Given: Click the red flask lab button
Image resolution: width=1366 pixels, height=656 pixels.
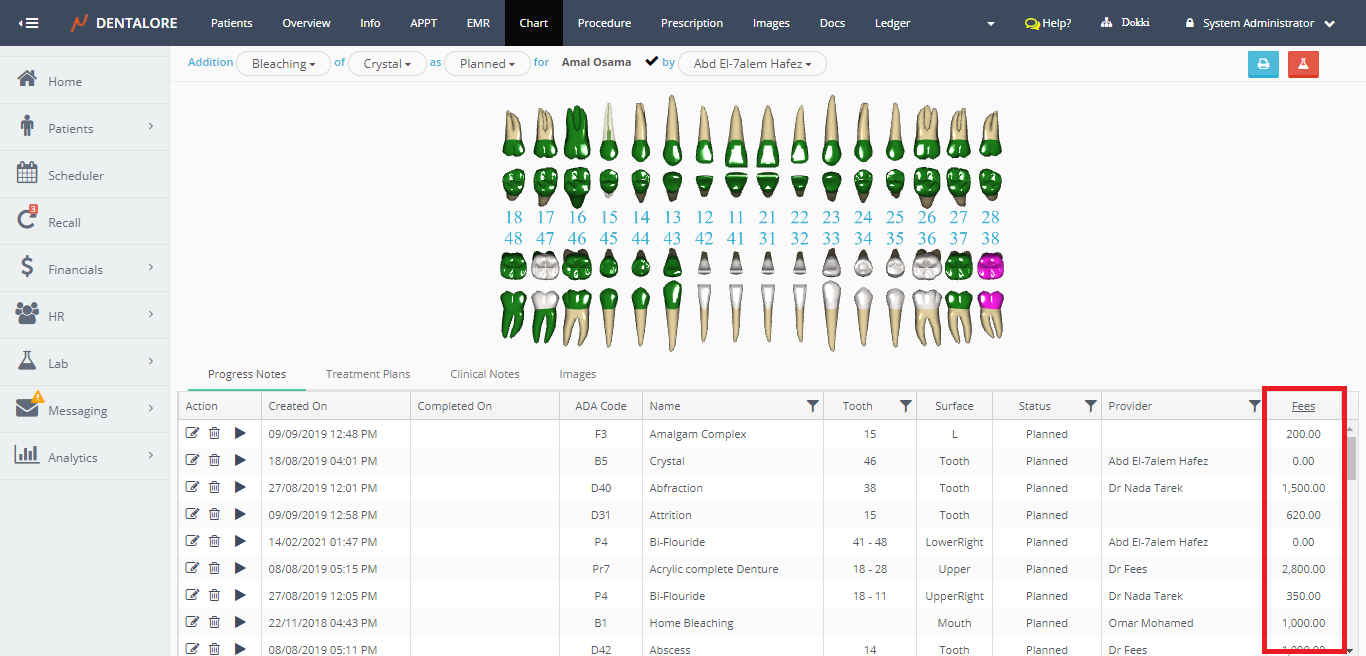Looking at the screenshot, I should [1303, 64].
